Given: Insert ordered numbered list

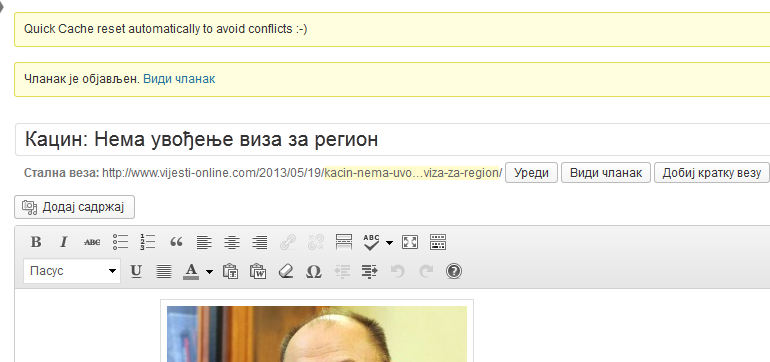Looking at the screenshot, I should pyautogui.click(x=147, y=242).
